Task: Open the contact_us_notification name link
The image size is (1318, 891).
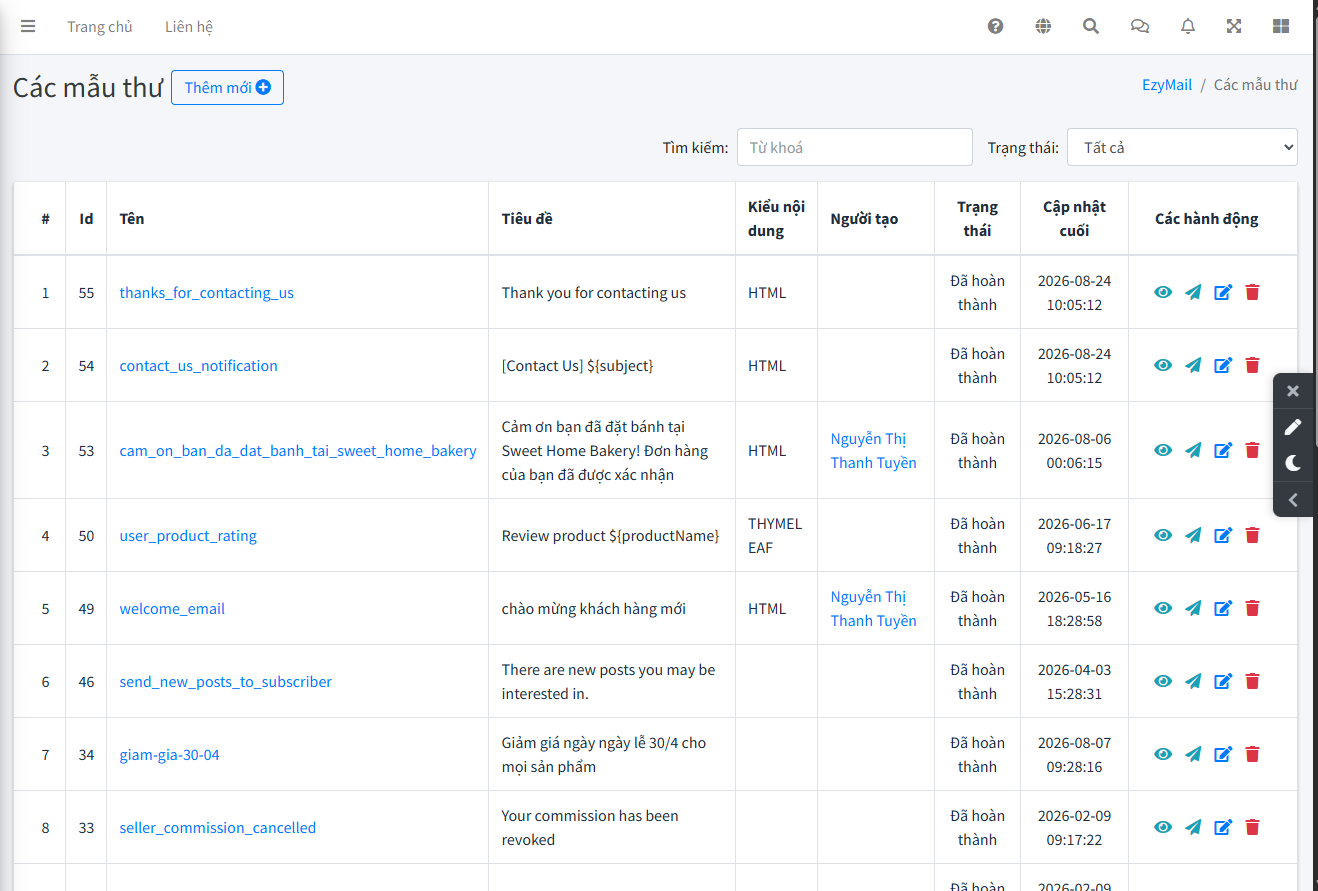Action: point(199,366)
